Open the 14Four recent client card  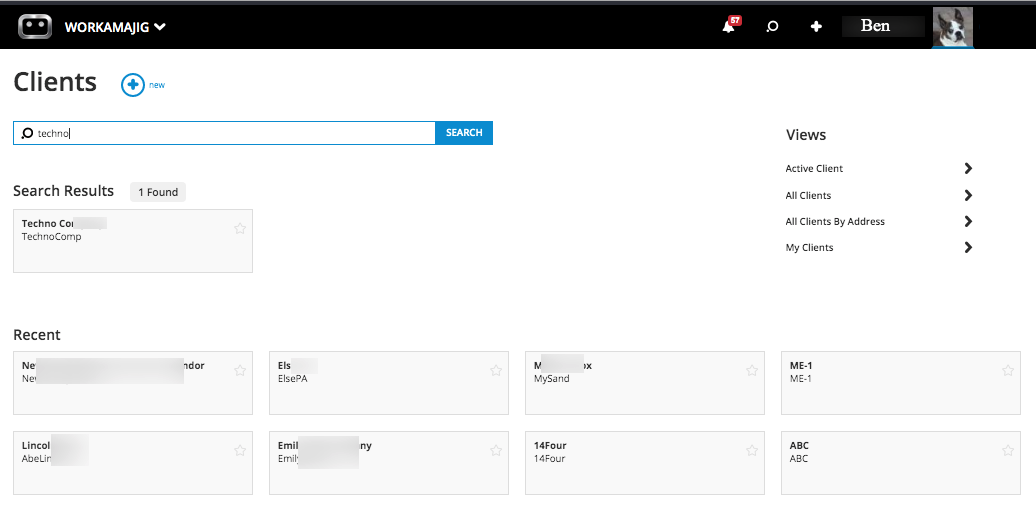644,463
